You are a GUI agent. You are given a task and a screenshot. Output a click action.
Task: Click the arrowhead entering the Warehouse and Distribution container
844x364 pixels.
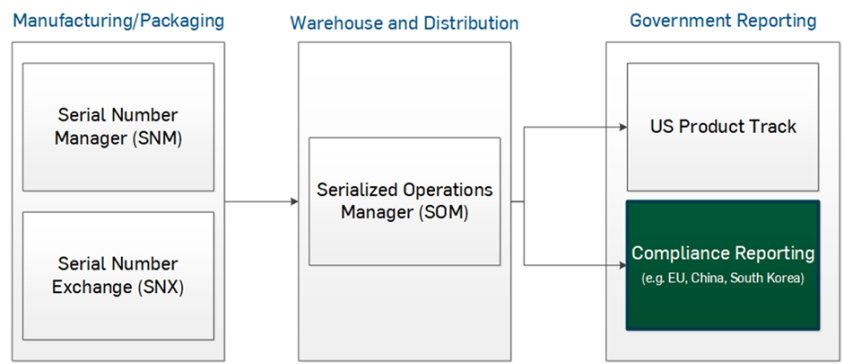point(294,201)
